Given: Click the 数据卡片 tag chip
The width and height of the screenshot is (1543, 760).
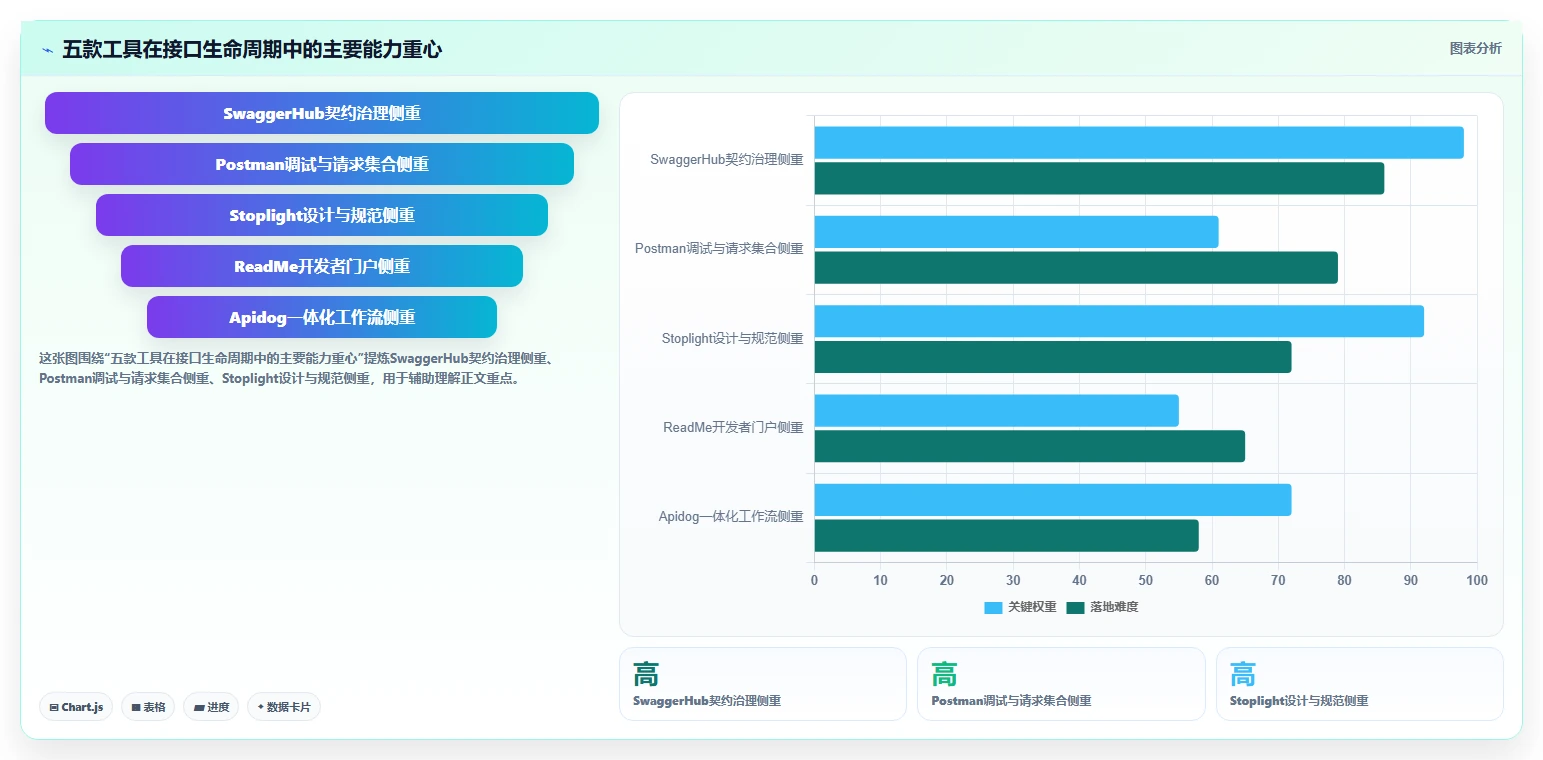Looking at the screenshot, I should 284,707.
